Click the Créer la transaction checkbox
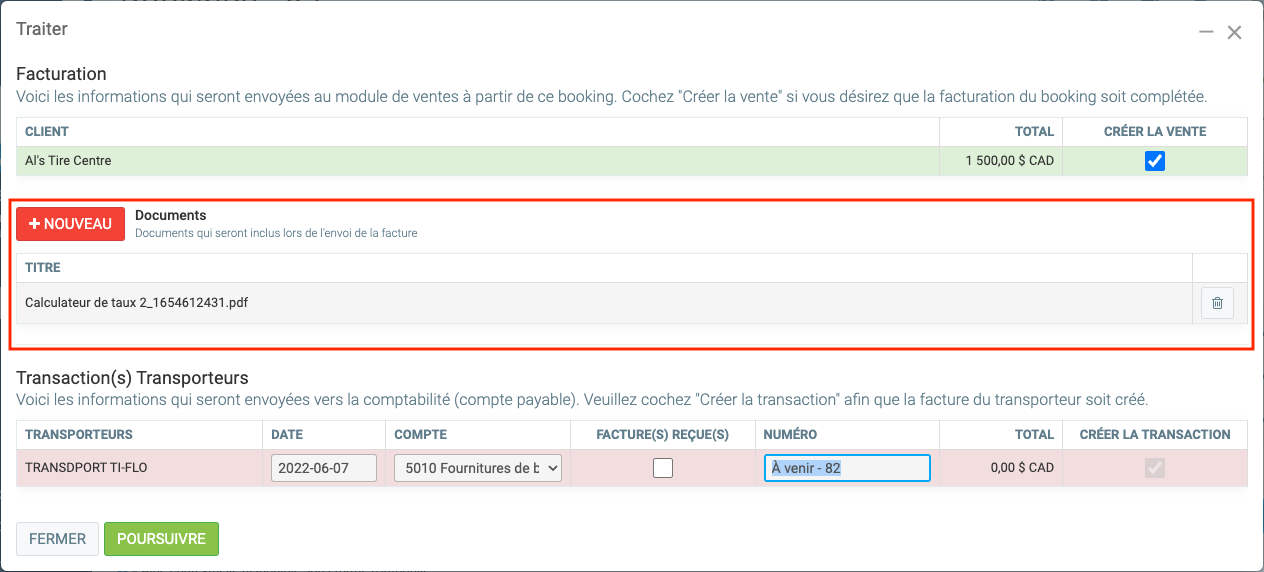1264x572 pixels. point(1155,468)
